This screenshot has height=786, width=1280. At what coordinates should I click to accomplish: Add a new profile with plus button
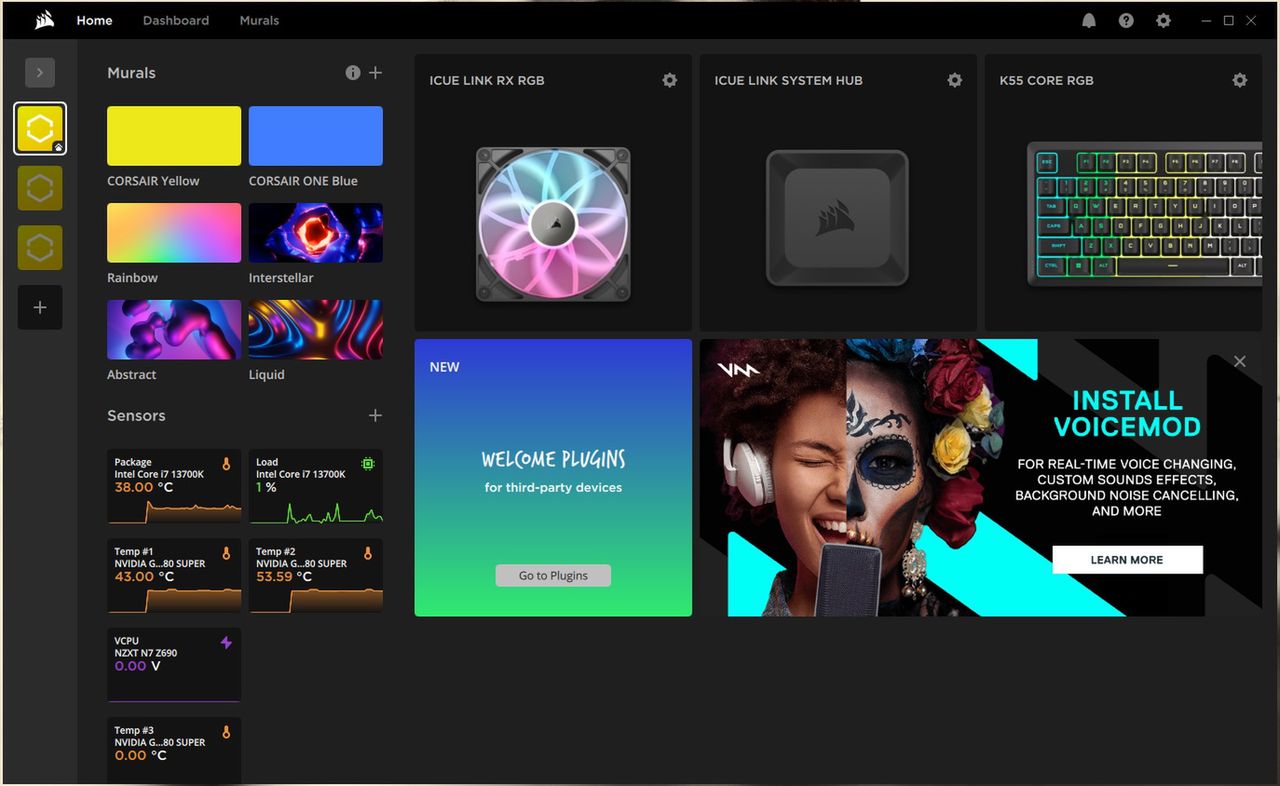point(40,307)
